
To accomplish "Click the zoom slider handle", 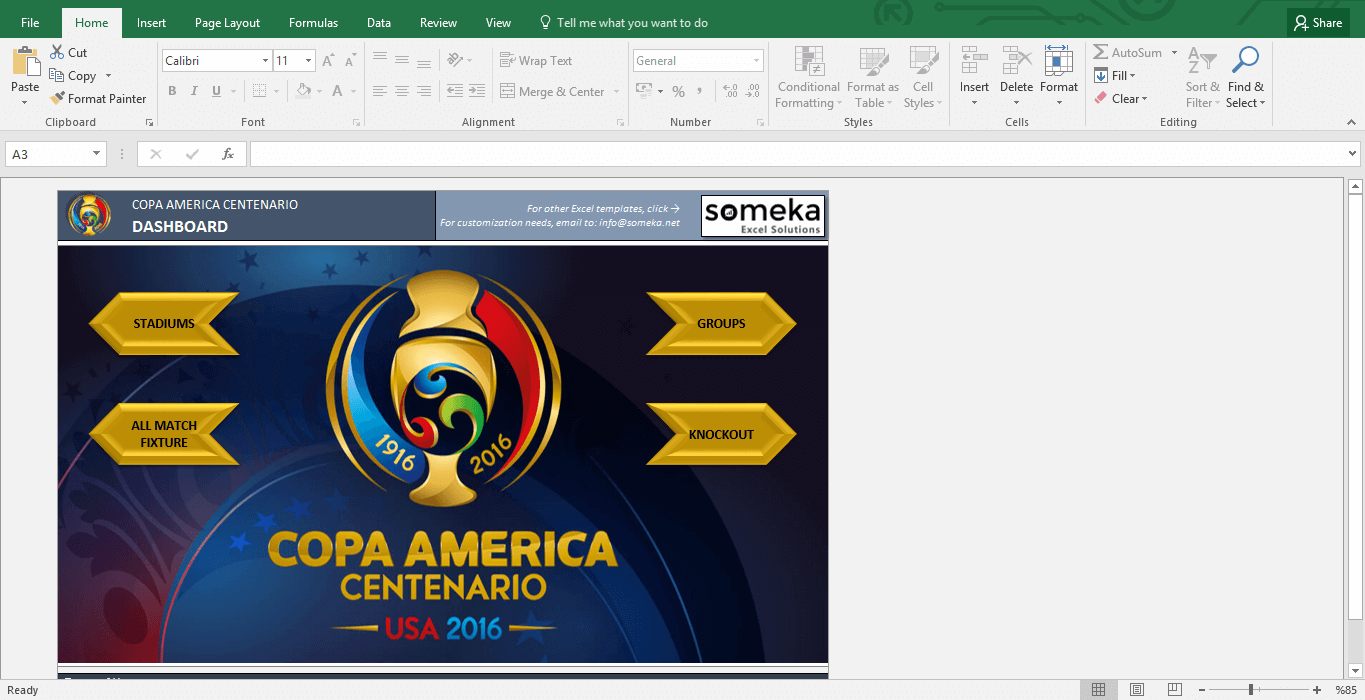I will [1251, 690].
